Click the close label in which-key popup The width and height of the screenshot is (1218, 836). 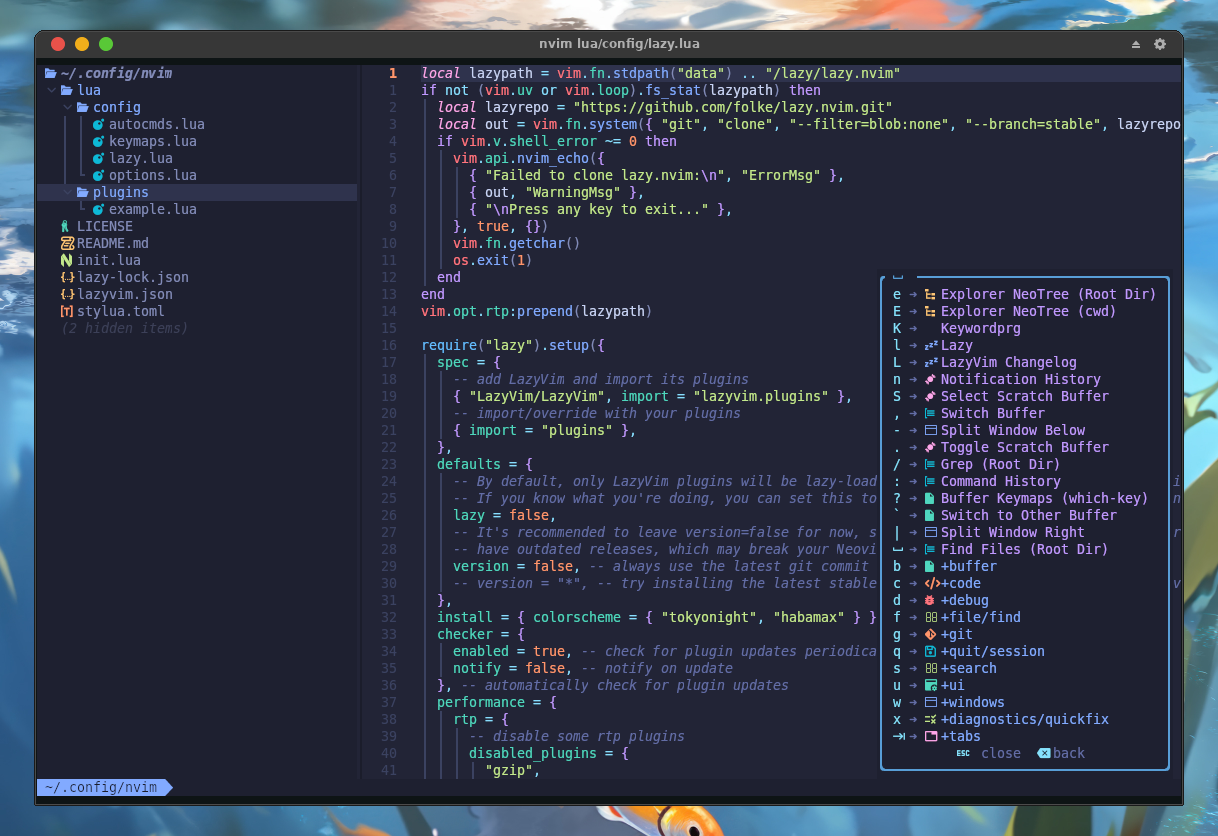(x=1001, y=753)
